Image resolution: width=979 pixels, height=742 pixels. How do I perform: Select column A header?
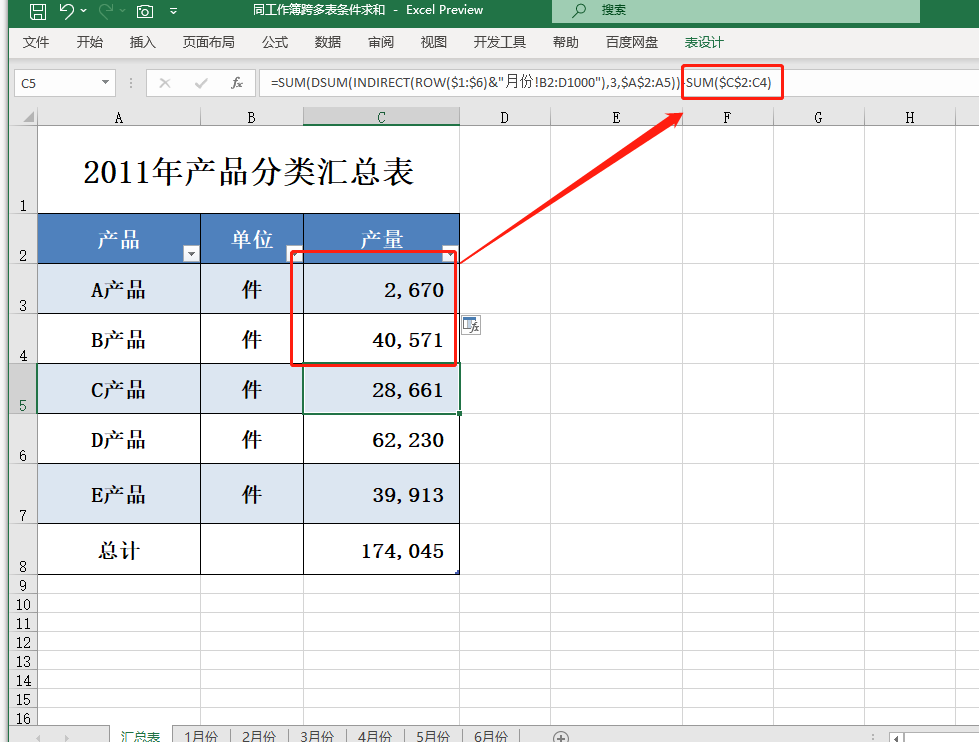pyautogui.click(x=119, y=117)
